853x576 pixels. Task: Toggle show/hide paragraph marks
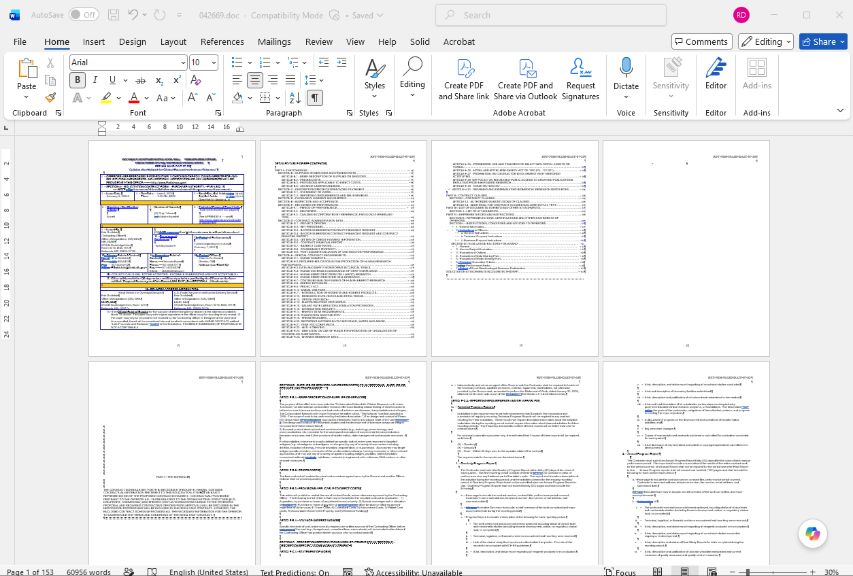tap(314, 98)
